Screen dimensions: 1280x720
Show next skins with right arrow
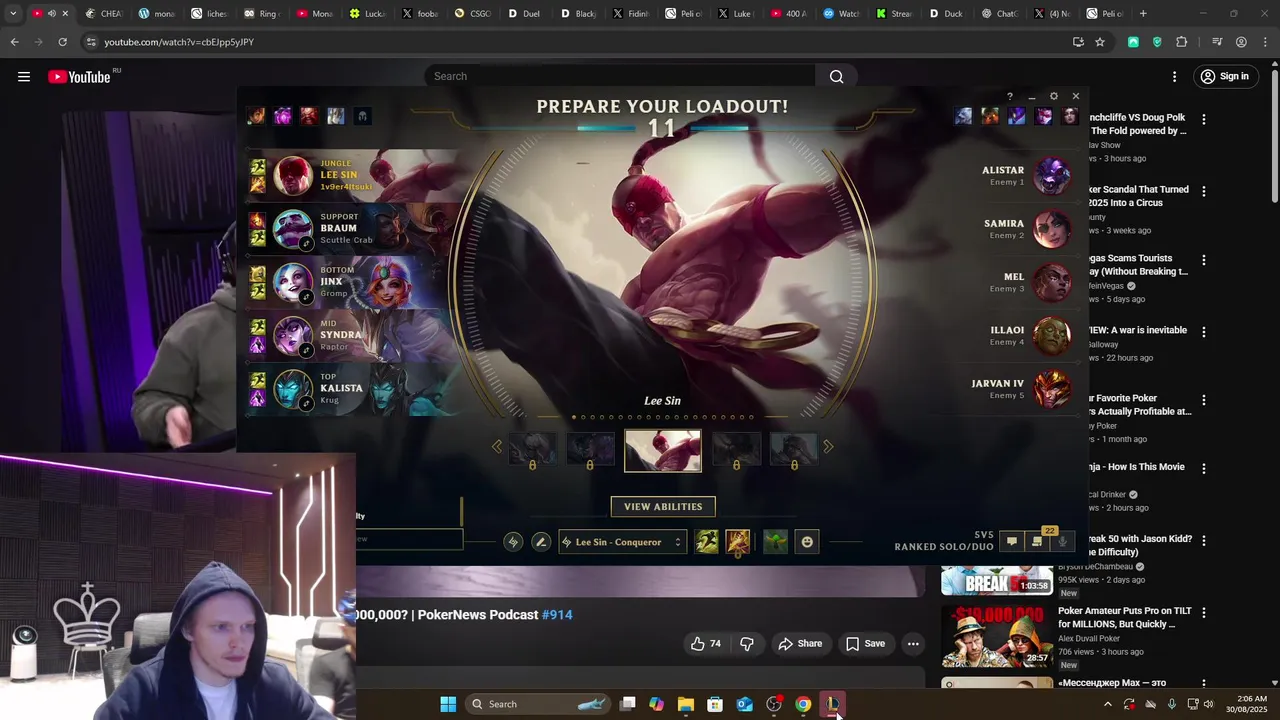pos(828,447)
